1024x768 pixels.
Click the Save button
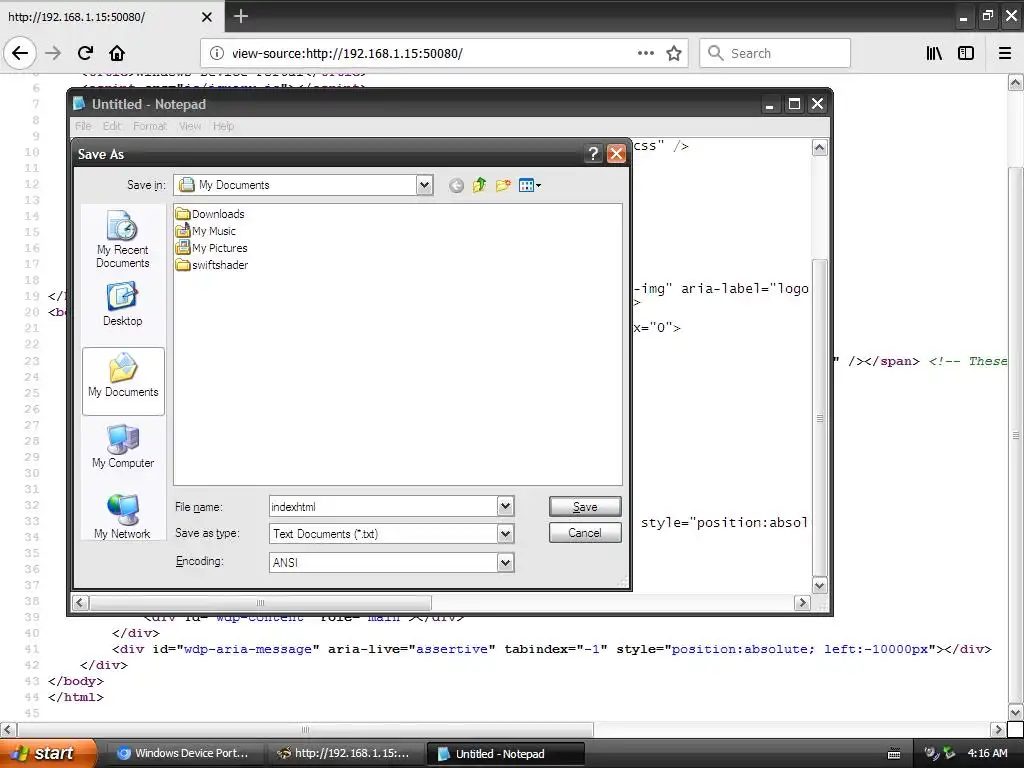click(x=585, y=507)
